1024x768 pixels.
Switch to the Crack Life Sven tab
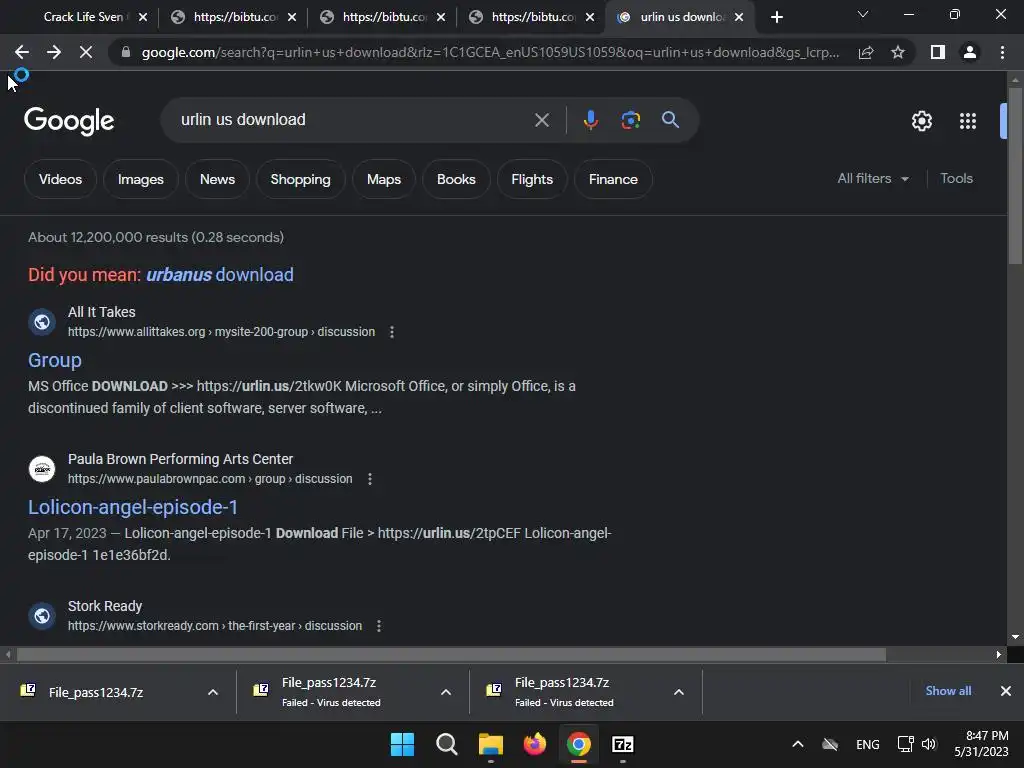[82, 17]
